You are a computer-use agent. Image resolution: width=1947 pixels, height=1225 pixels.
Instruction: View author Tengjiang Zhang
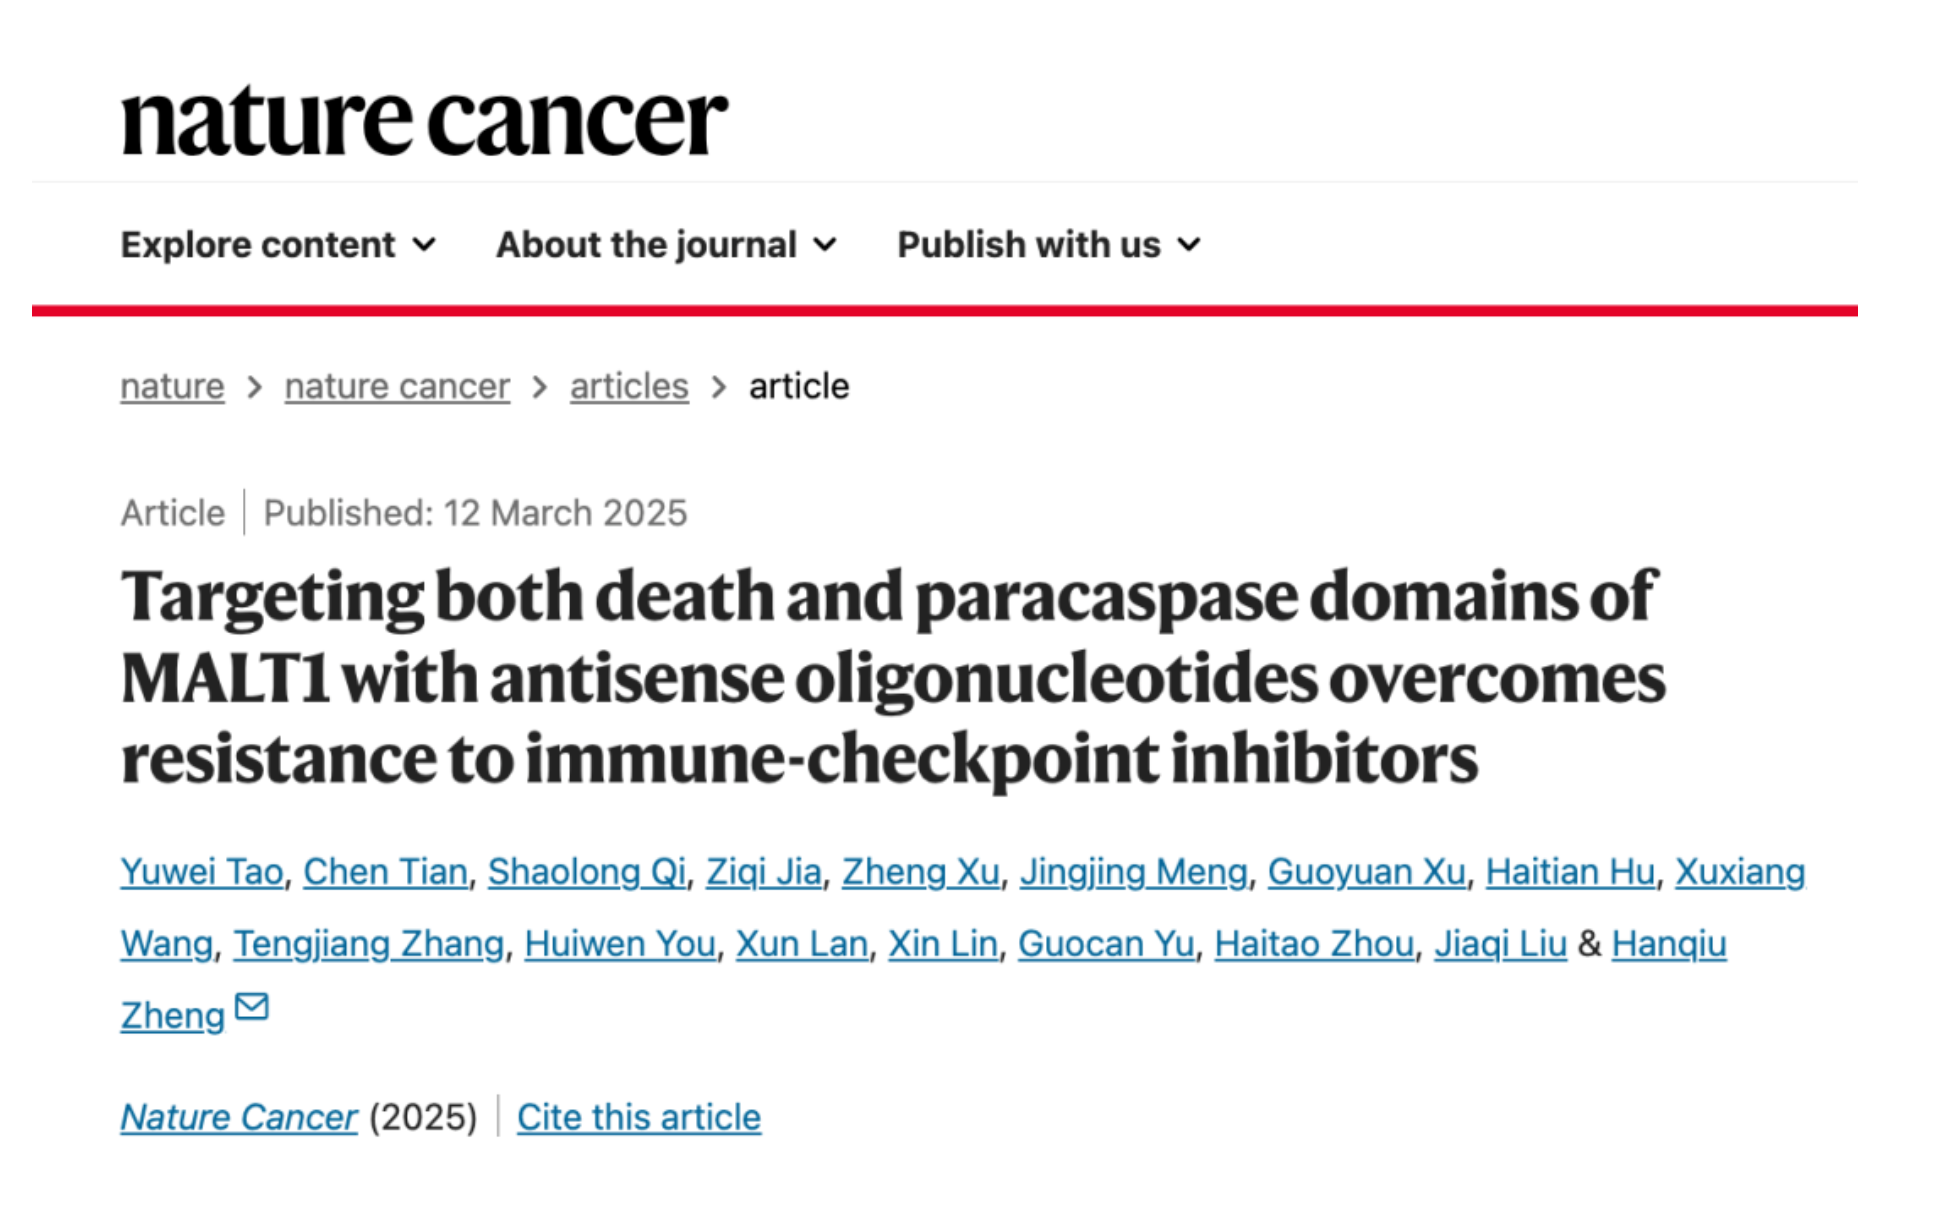369,944
